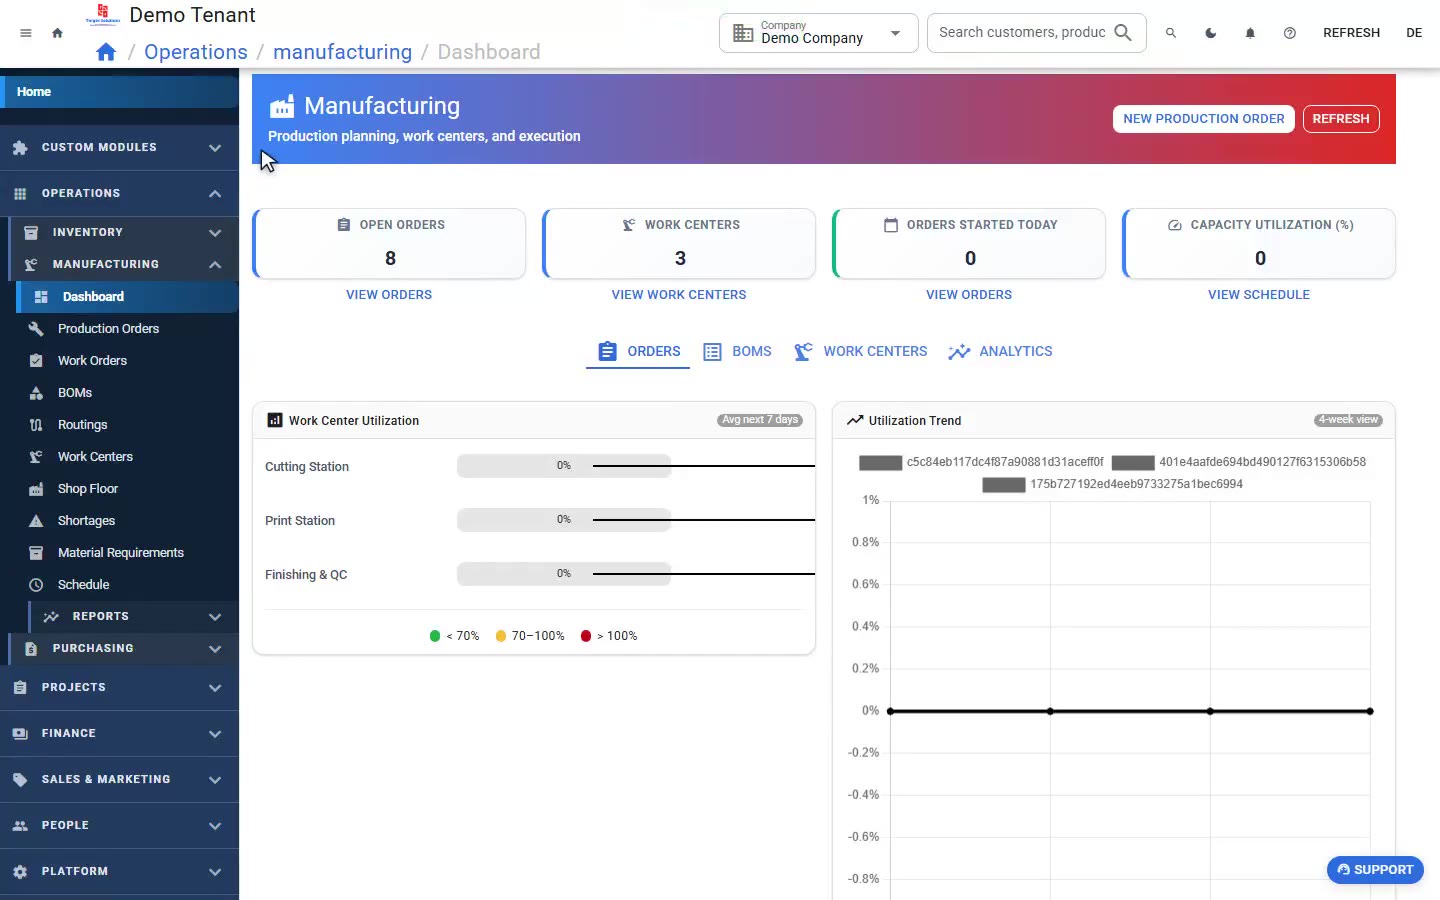The height and width of the screenshot is (900, 1440).
Task: Switch to the Work Centers tab
Action: coord(860,351)
